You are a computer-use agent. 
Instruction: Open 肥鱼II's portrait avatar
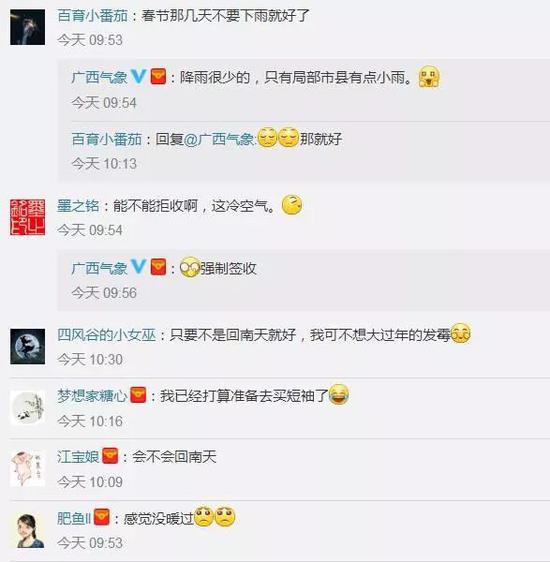(x=28, y=530)
